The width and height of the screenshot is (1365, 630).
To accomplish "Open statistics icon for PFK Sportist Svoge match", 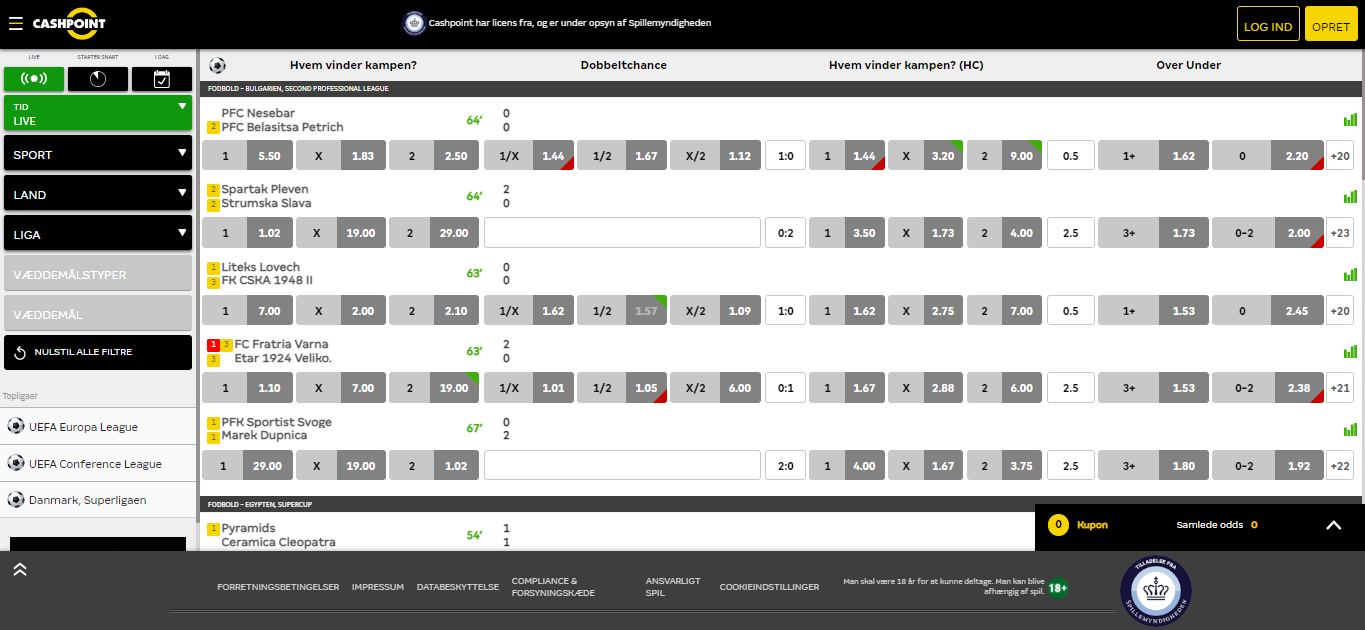I will coord(1350,429).
